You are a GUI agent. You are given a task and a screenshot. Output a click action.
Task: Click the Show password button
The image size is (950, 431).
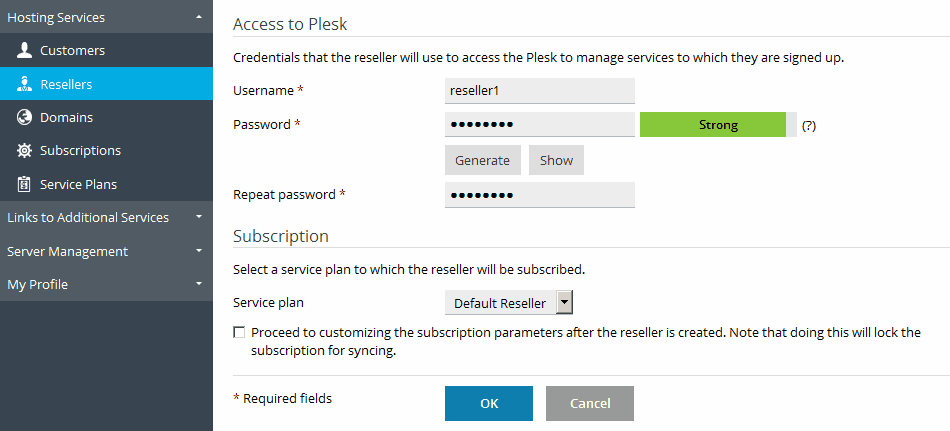click(x=556, y=160)
